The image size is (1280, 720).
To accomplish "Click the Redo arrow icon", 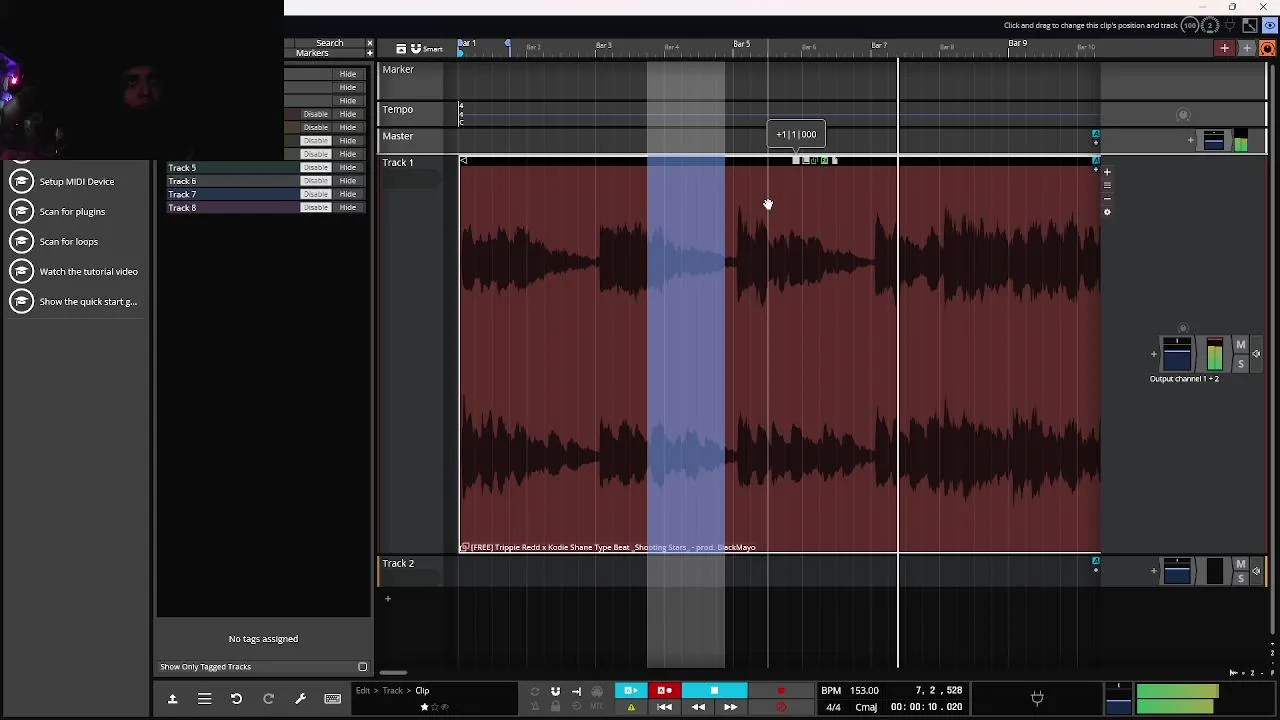I will click(268, 699).
